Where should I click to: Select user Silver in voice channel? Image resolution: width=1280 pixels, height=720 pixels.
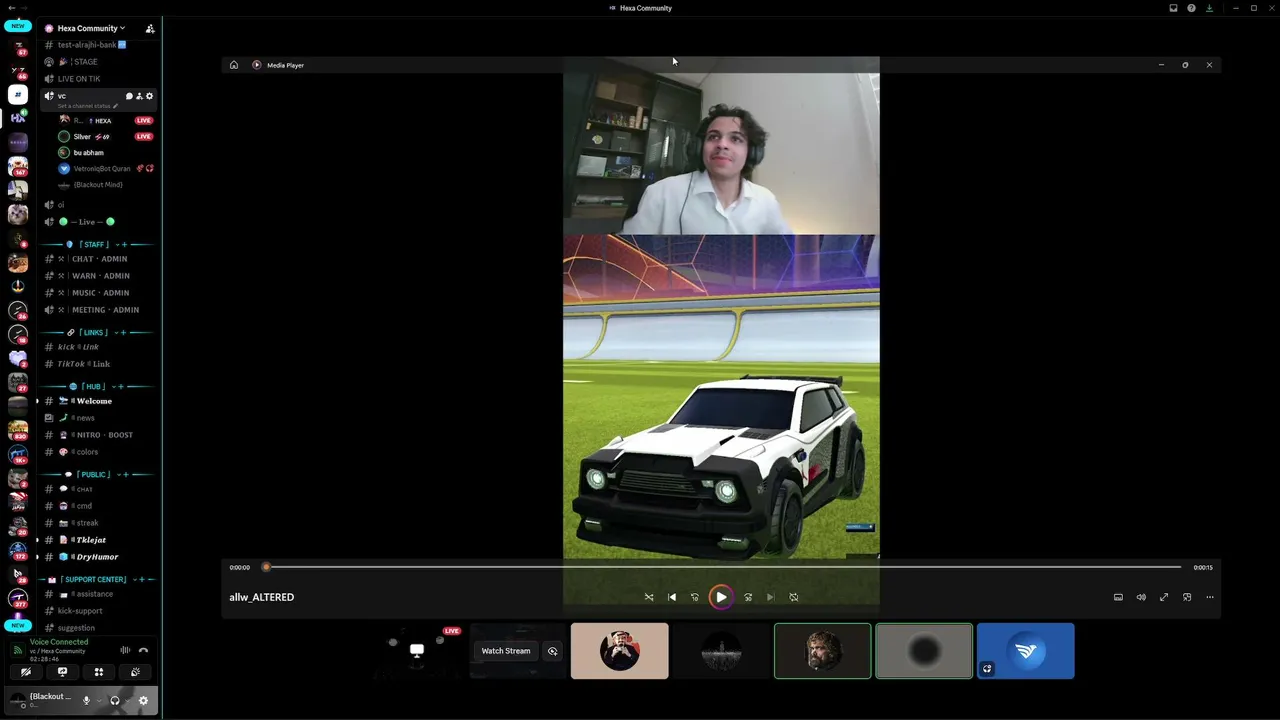click(x=107, y=136)
